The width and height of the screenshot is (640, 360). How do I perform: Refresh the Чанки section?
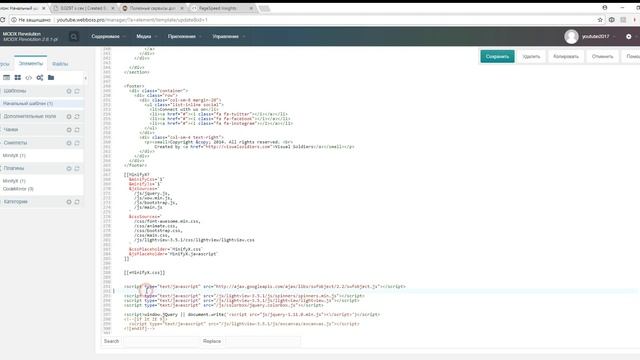tap(77, 130)
